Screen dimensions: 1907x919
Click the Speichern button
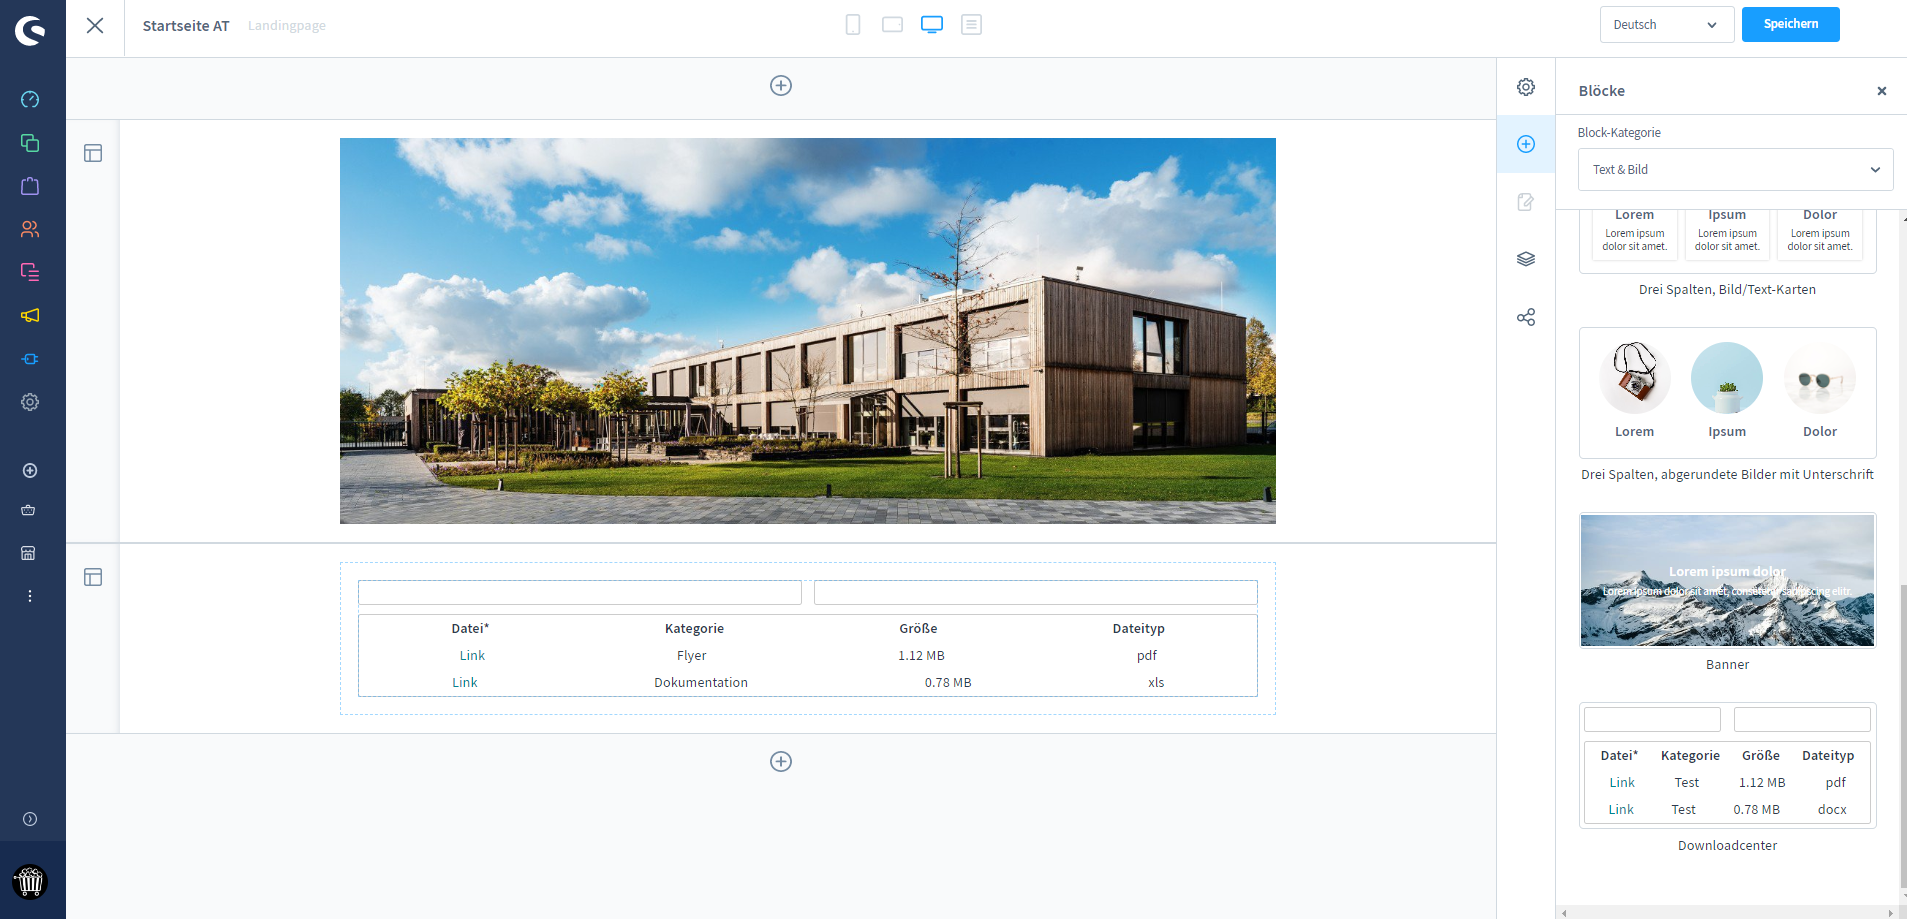pos(1791,24)
